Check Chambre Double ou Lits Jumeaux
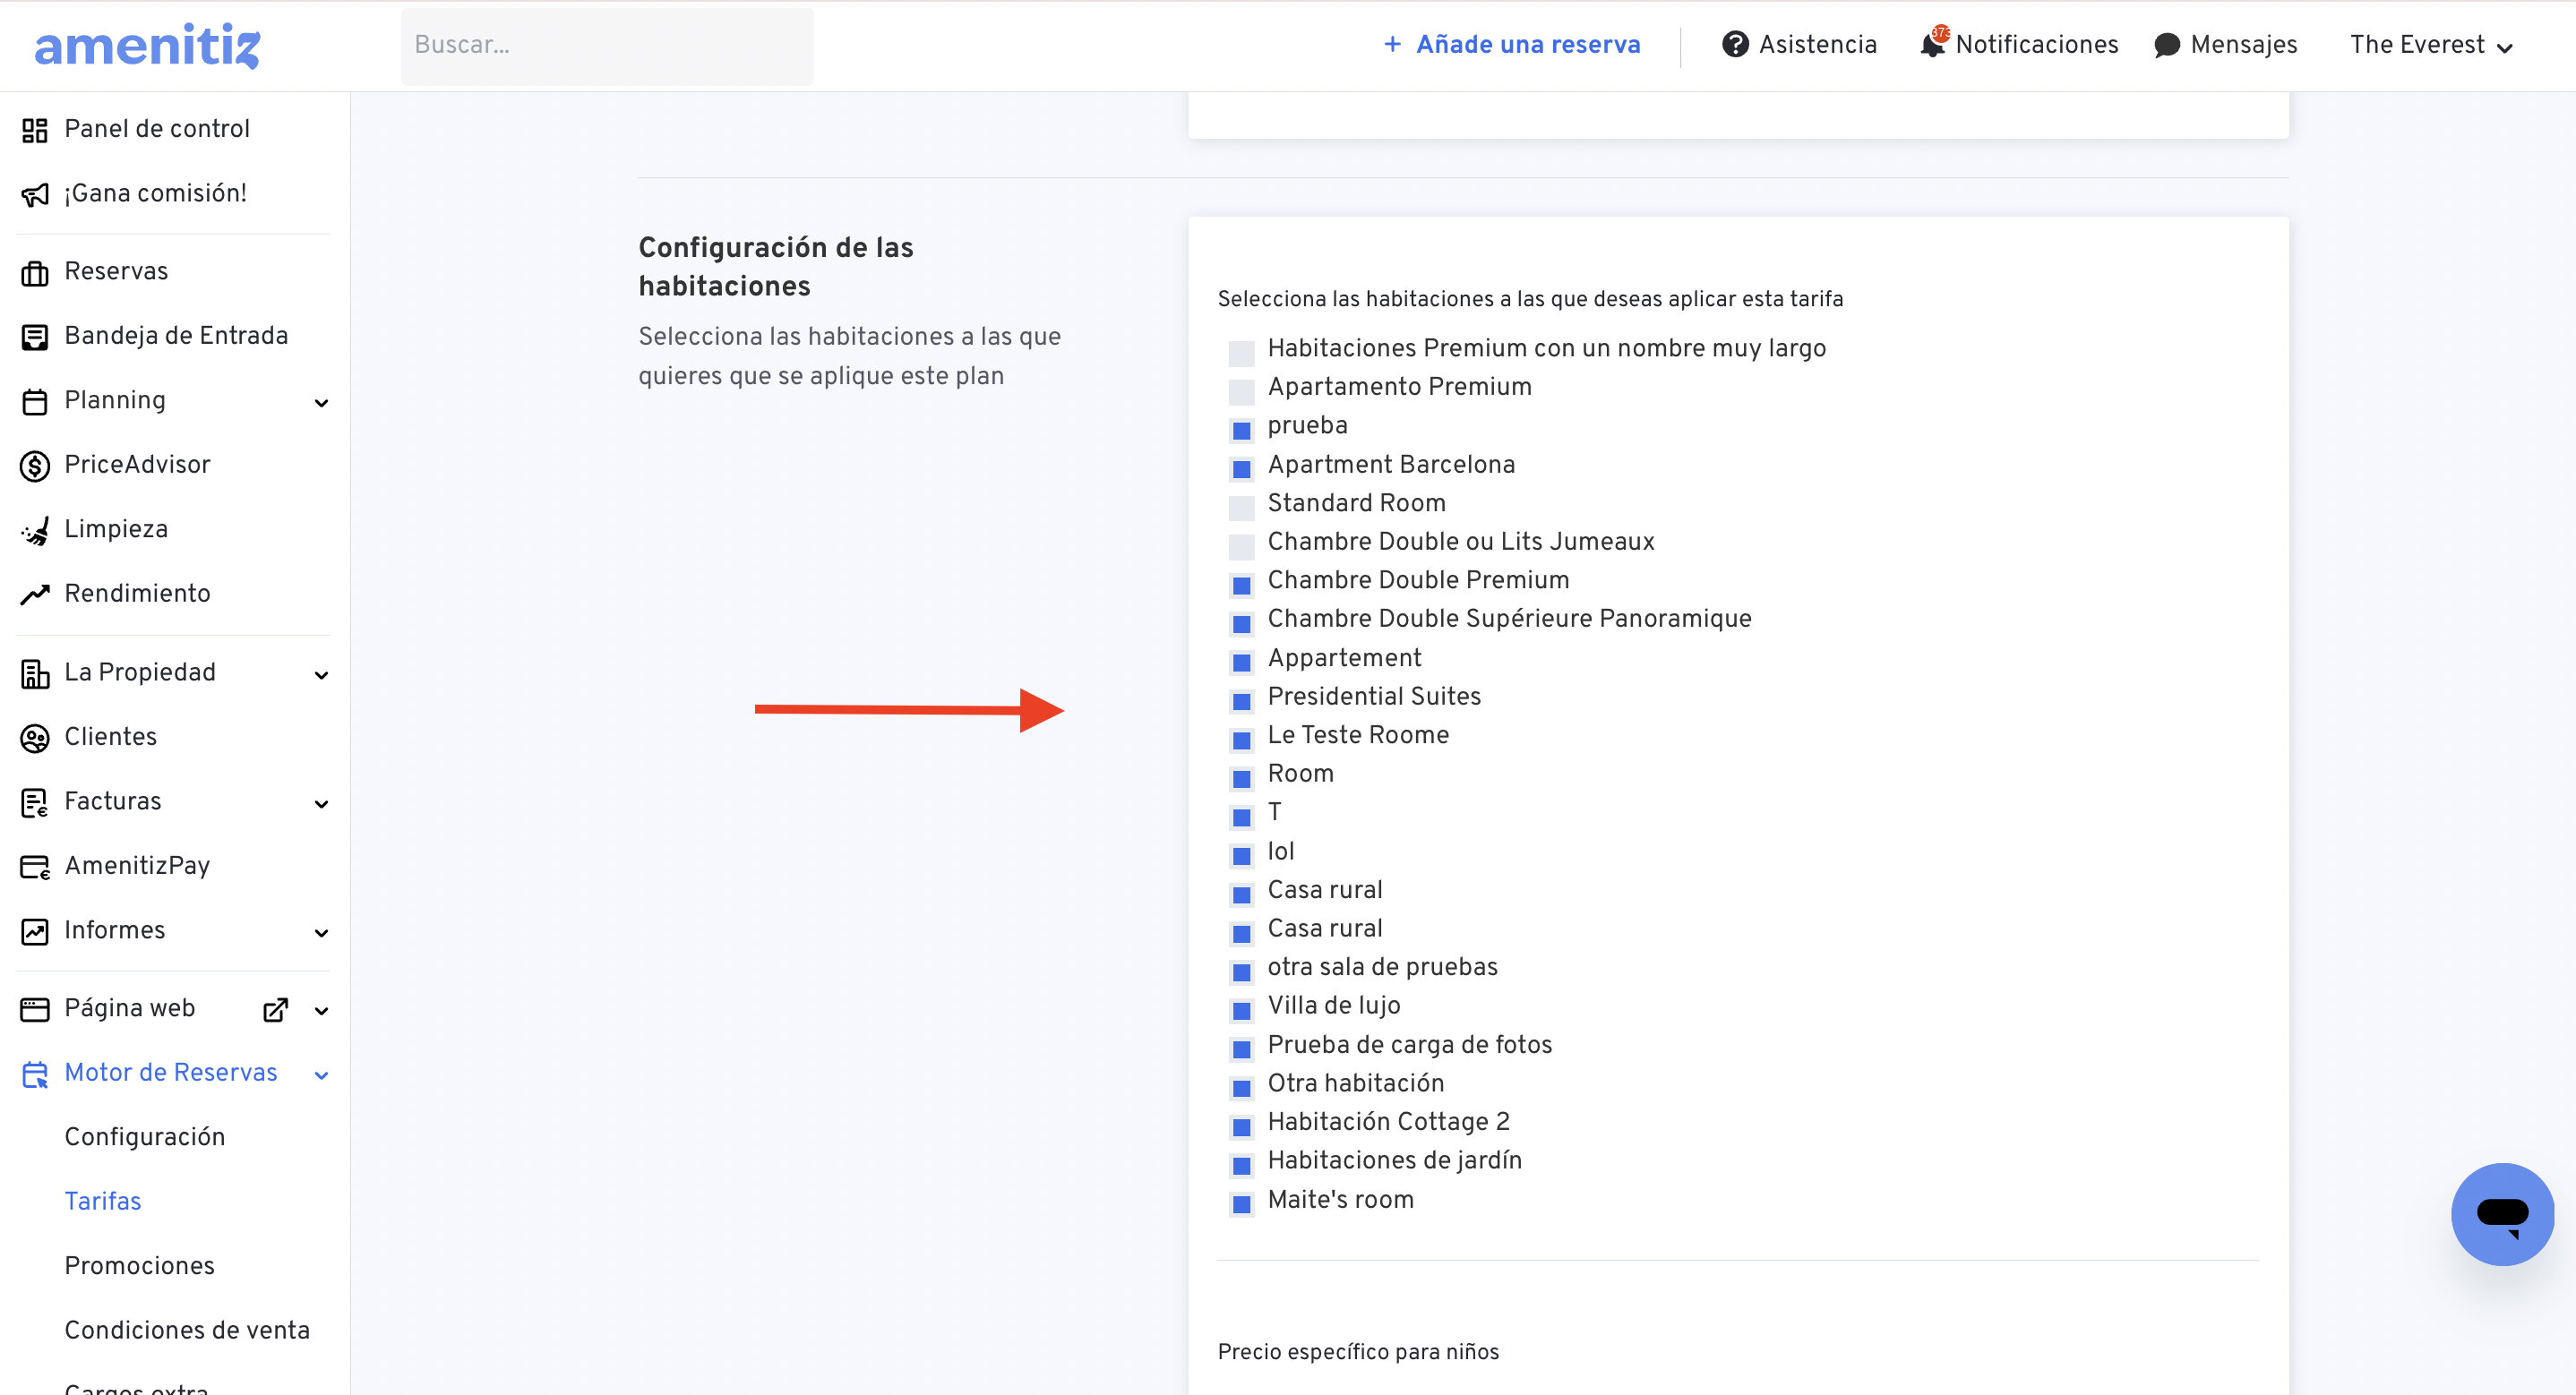 point(1241,547)
